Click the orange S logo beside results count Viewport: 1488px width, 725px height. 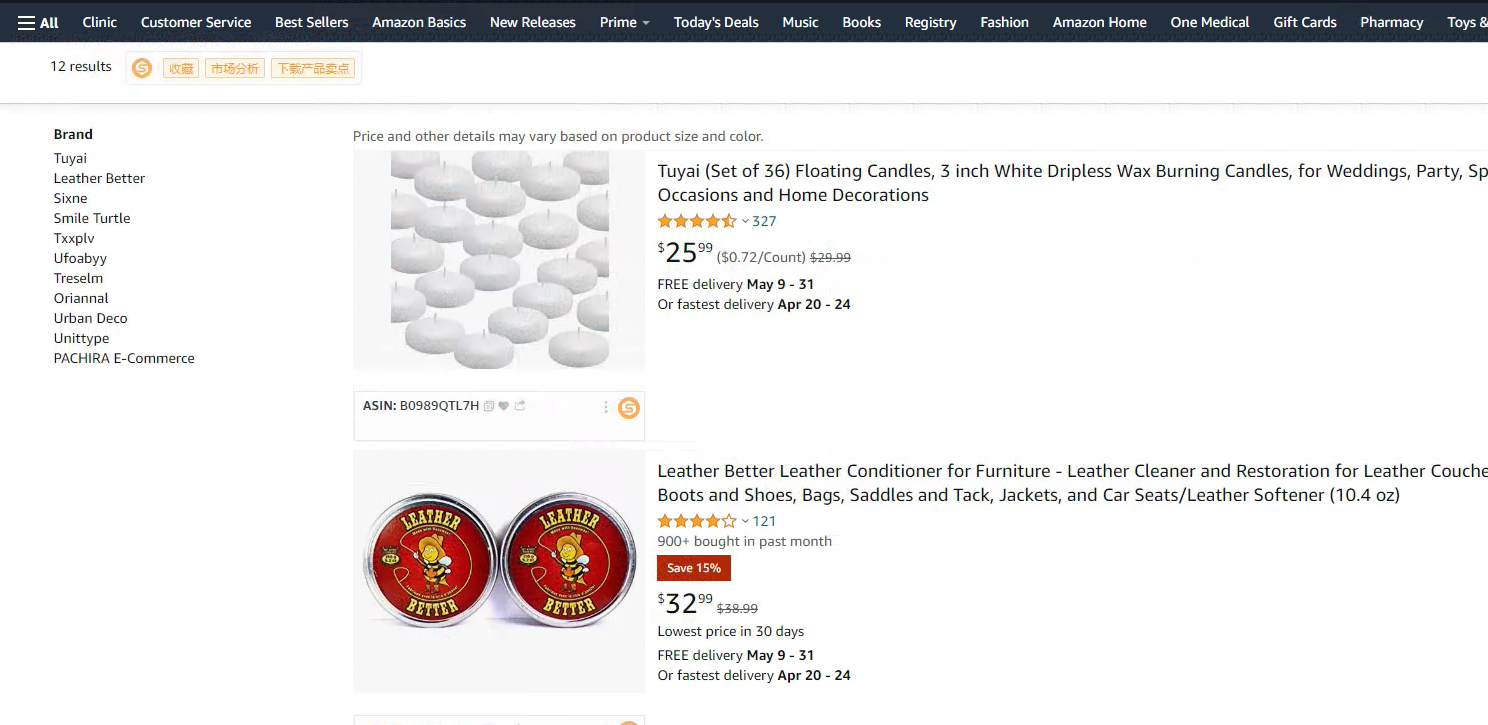tap(142, 68)
